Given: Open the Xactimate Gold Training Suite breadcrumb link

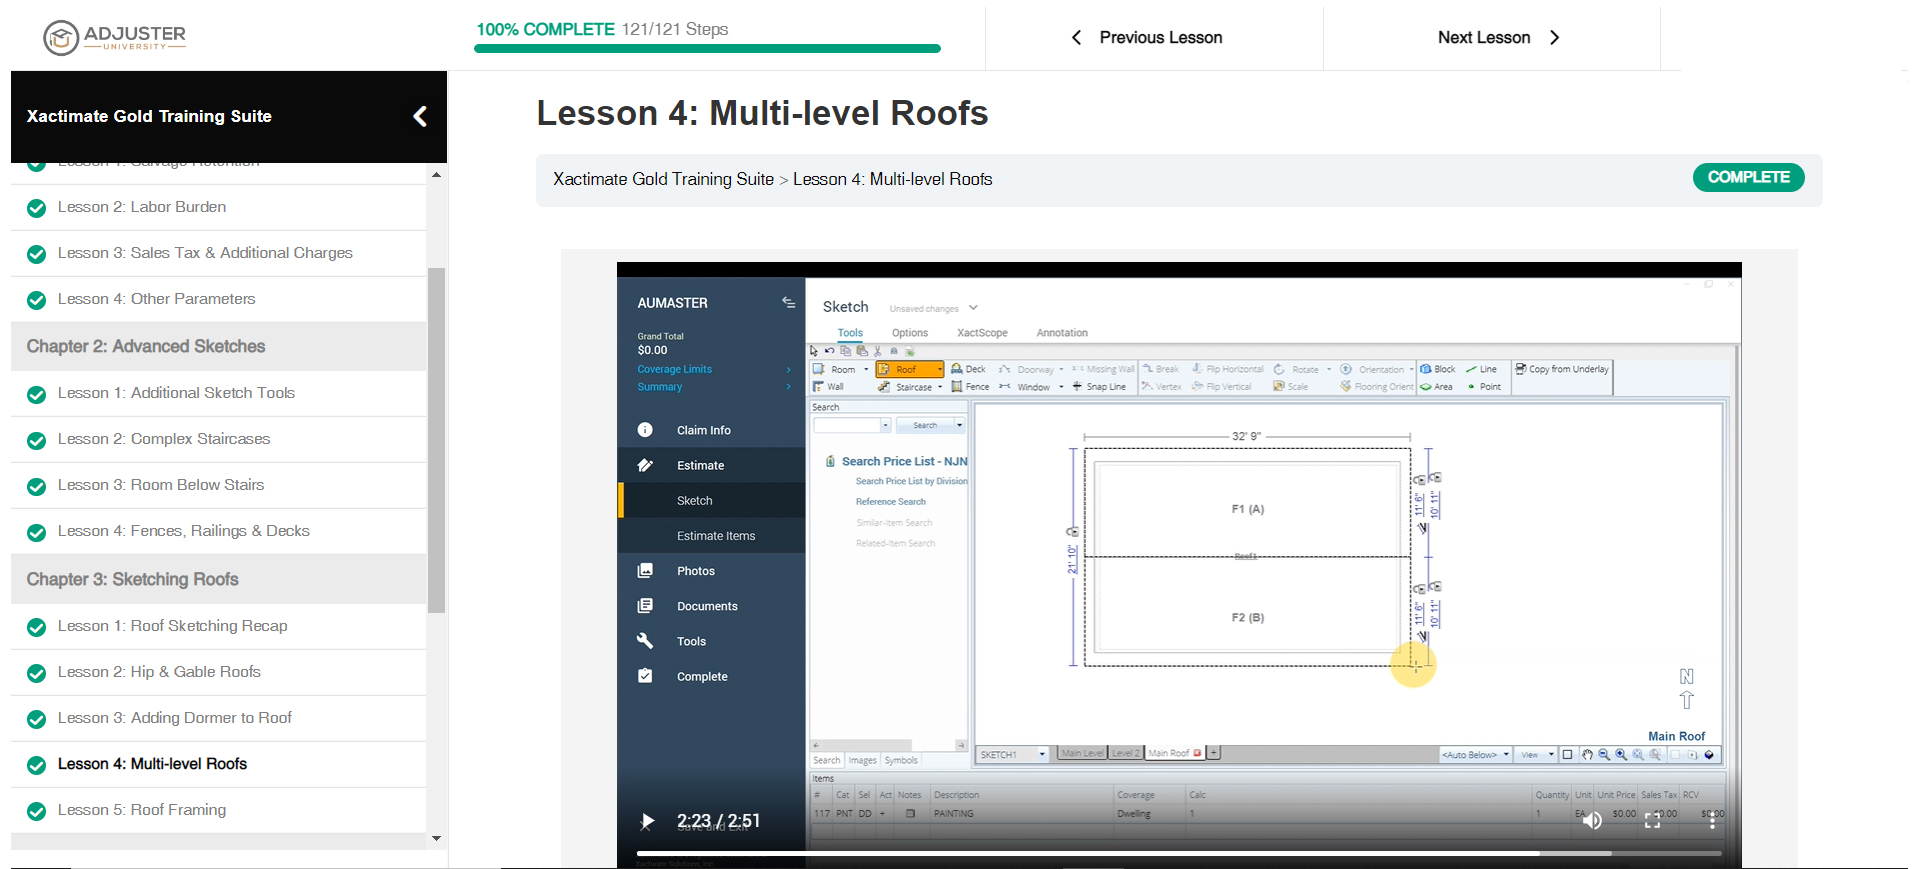Looking at the screenshot, I should (x=663, y=179).
